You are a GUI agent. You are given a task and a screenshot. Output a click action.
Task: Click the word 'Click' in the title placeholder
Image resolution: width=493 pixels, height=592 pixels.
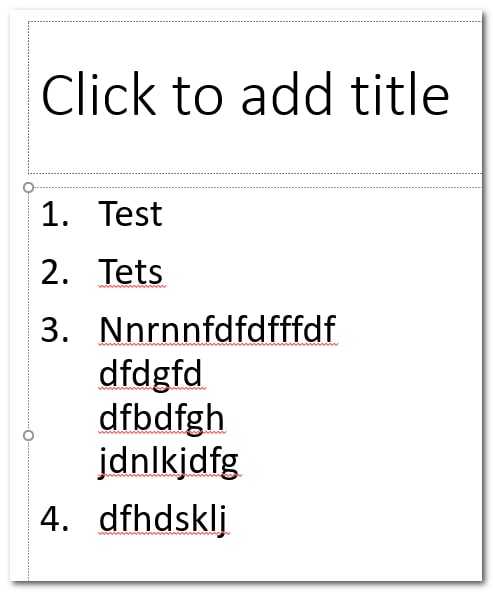(x=99, y=94)
